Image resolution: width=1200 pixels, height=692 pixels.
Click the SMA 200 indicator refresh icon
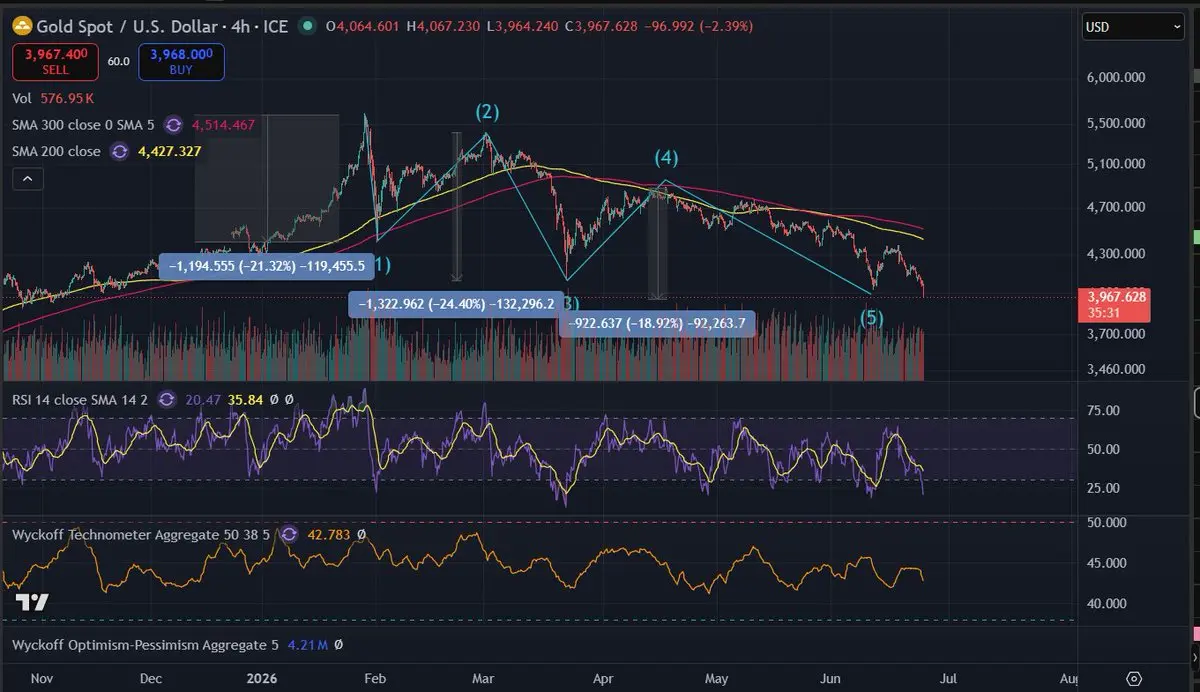tap(120, 152)
